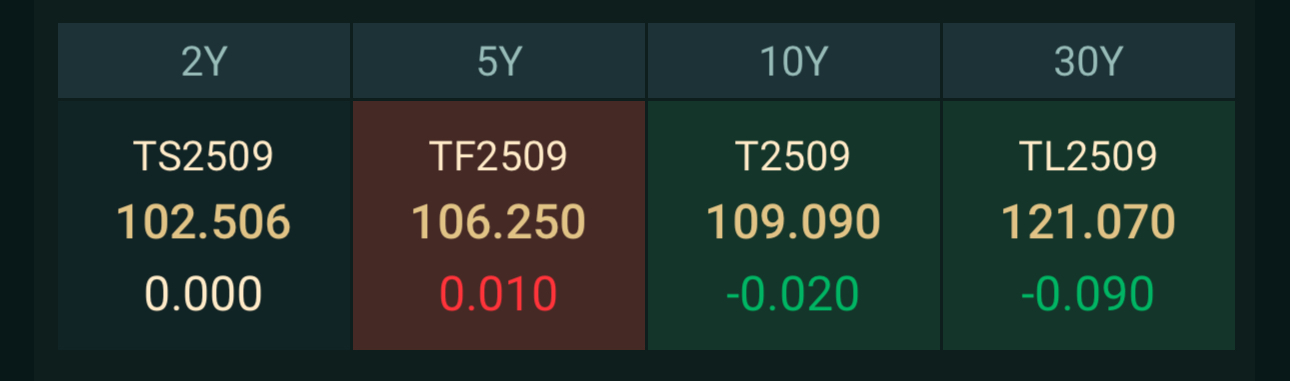Click the 0.000 change value
The width and height of the screenshot is (1290, 381).
click(x=204, y=294)
